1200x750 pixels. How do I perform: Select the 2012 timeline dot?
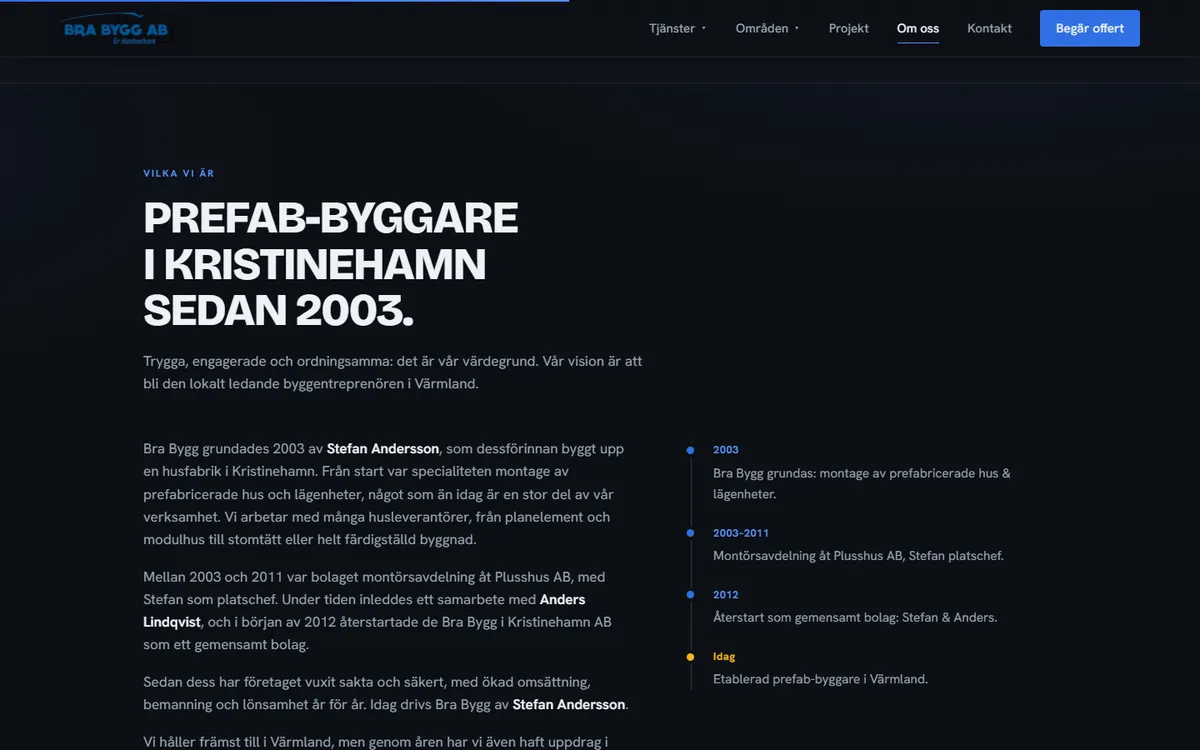(x=690, y=595)
